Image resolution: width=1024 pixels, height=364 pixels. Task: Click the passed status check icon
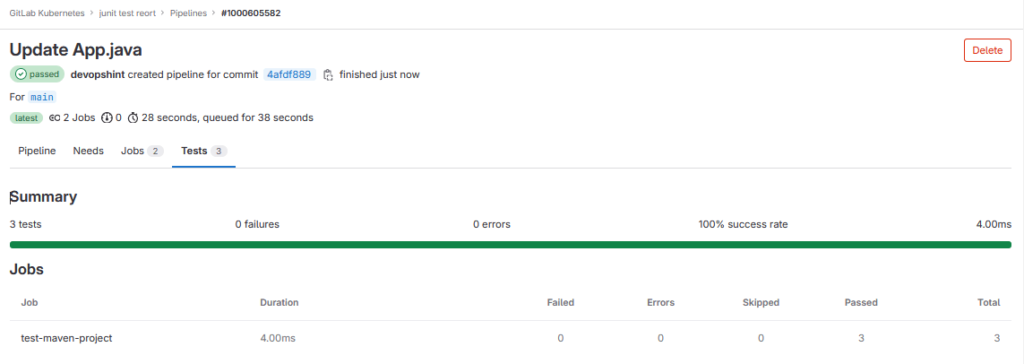[x=20, y=74]
